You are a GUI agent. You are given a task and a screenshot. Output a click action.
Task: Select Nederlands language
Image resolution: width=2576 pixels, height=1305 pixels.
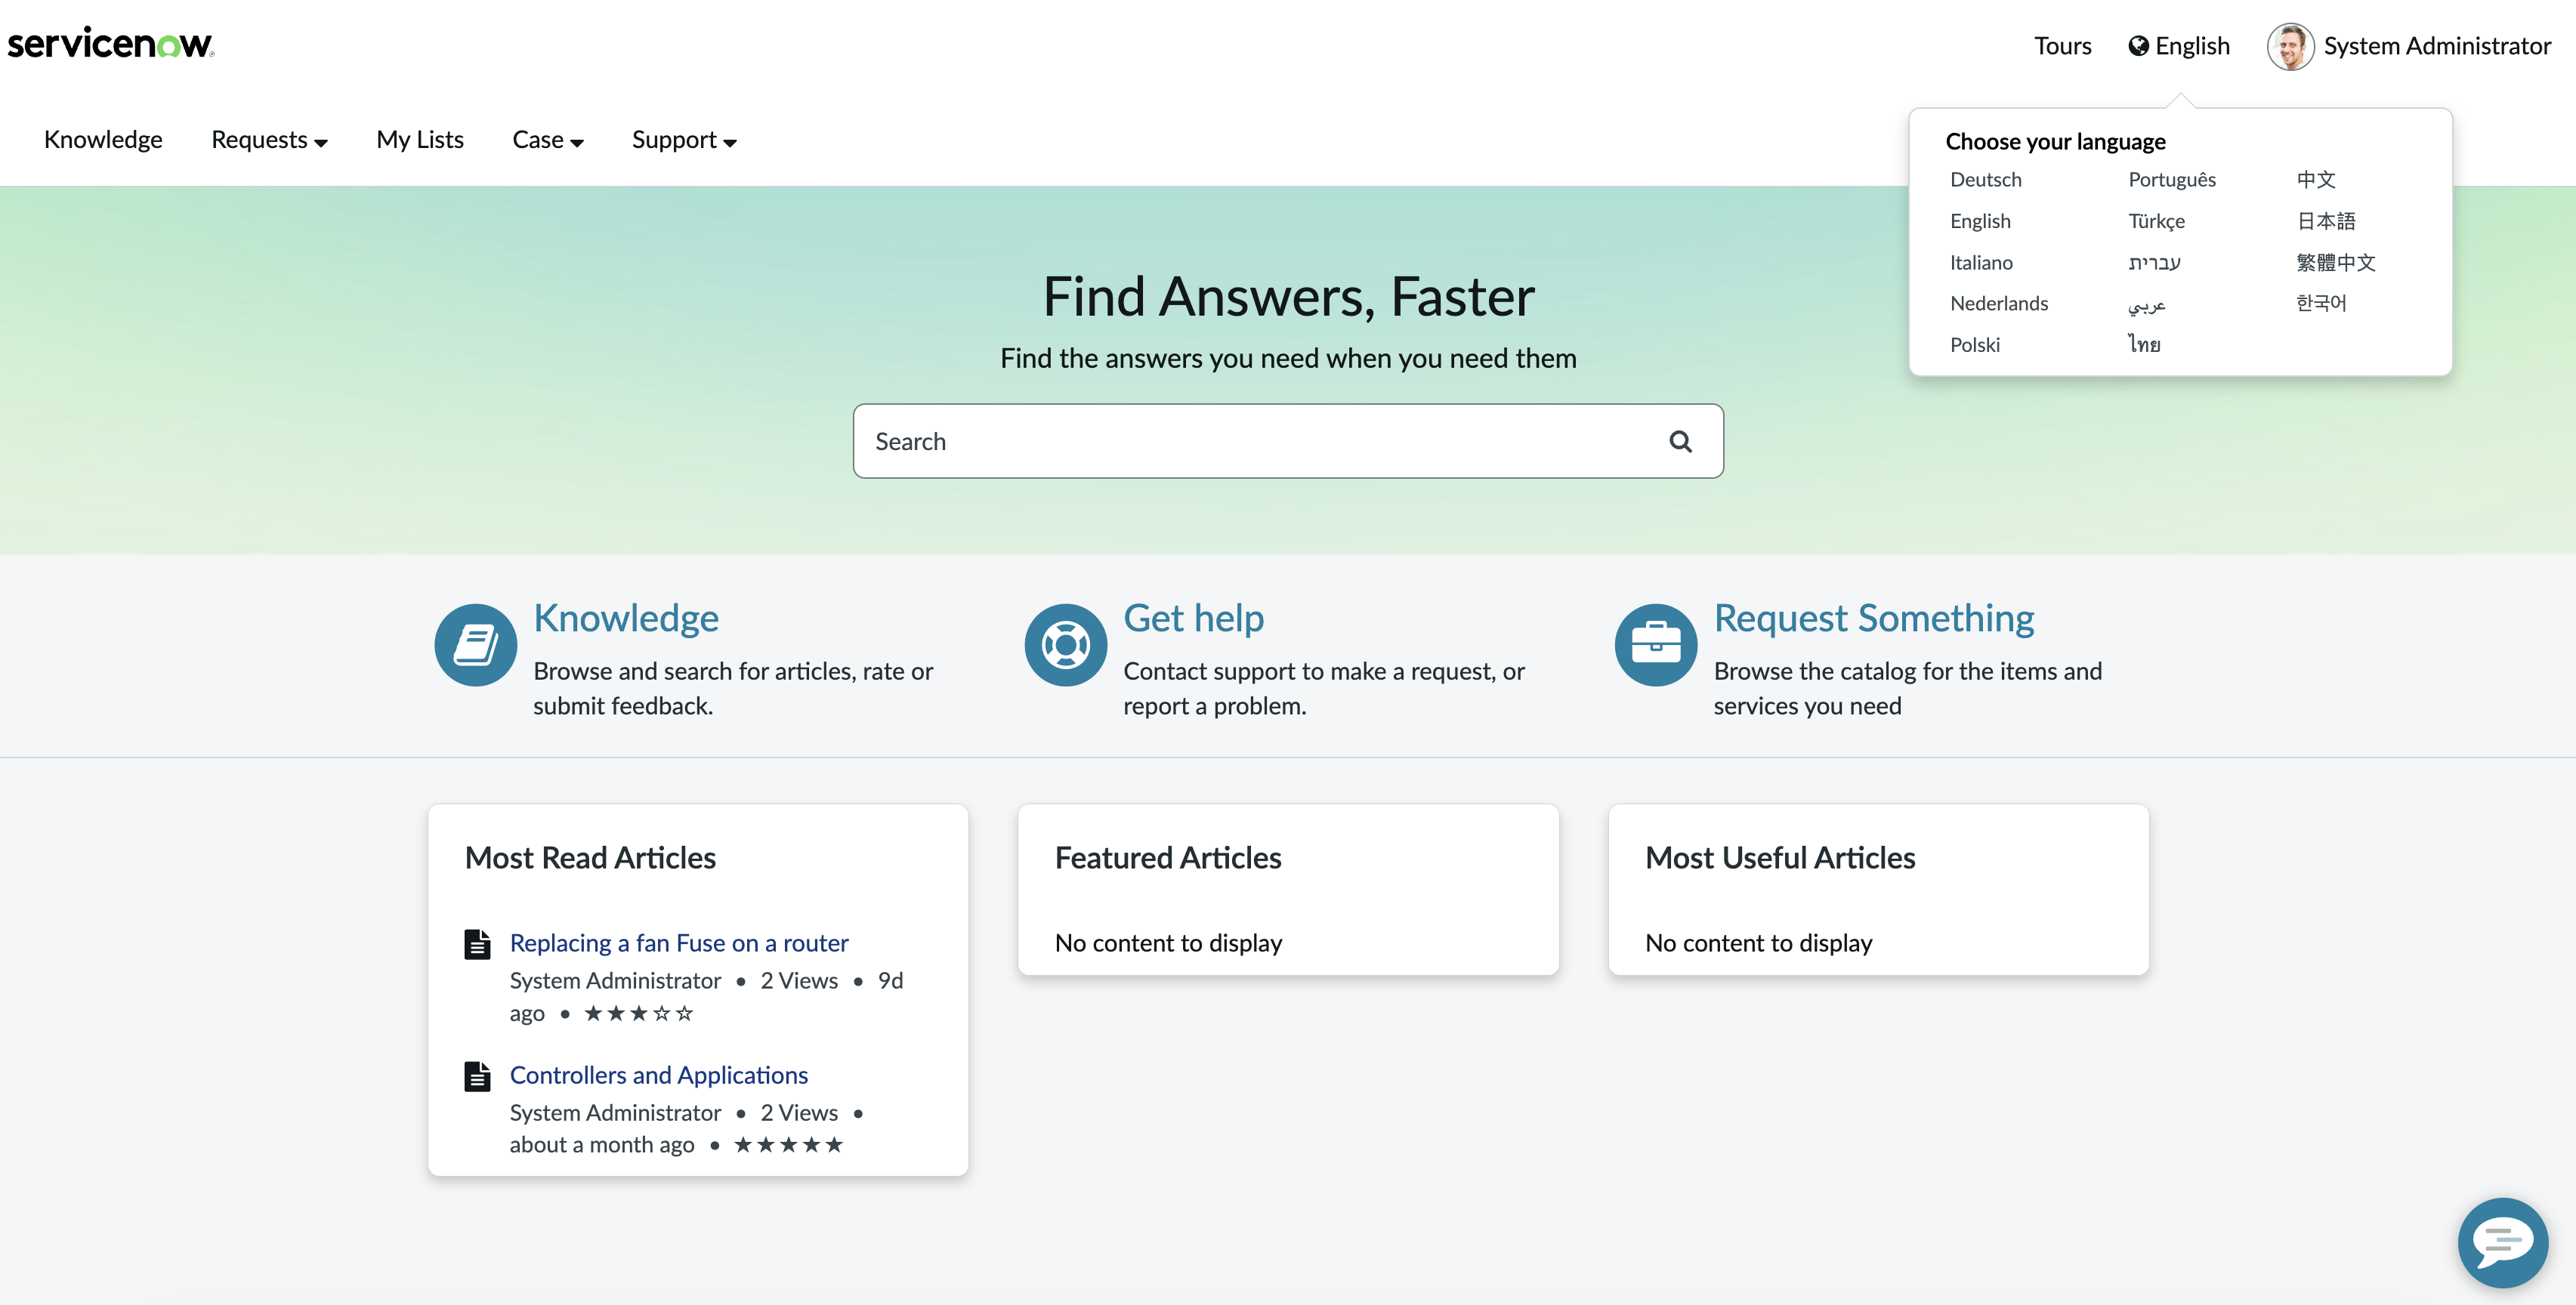[1999, 304]
